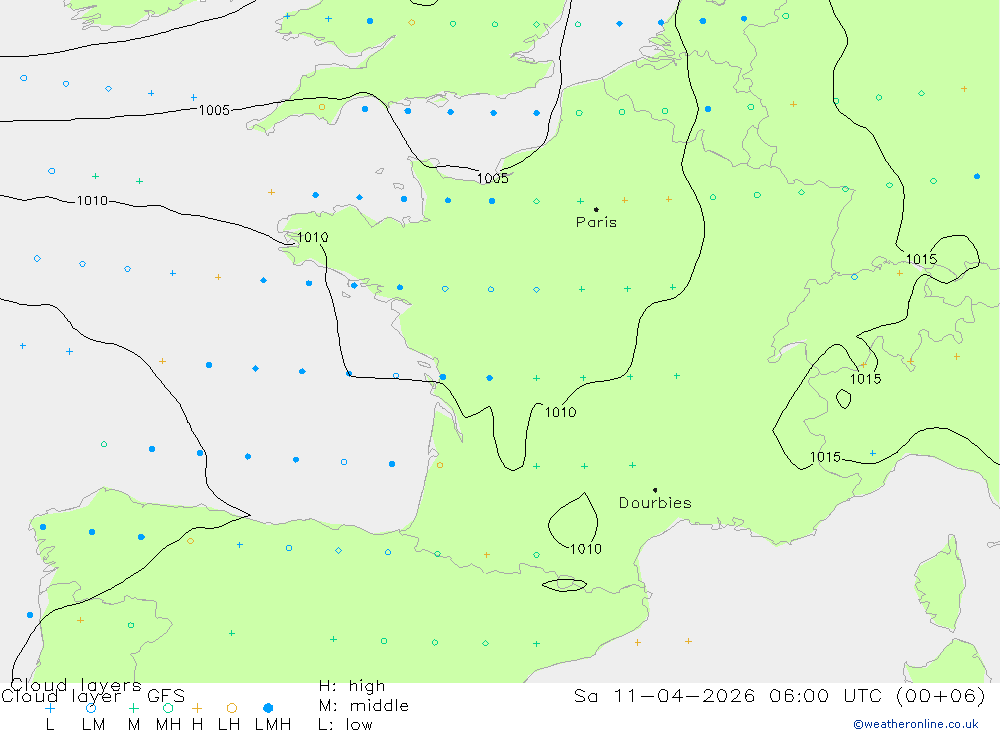The image size is (1000, 733).
Task: Click the 'LM' legend label text
Action: [x=93, y=725]
